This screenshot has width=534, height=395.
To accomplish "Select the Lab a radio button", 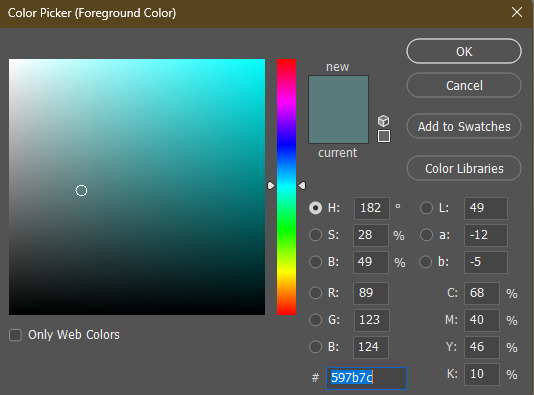I will coord(426,235).
